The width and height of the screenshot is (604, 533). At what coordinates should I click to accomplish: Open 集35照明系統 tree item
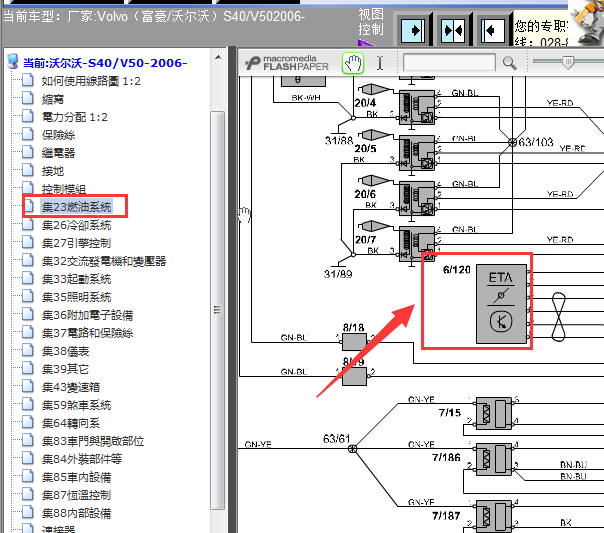76,297
